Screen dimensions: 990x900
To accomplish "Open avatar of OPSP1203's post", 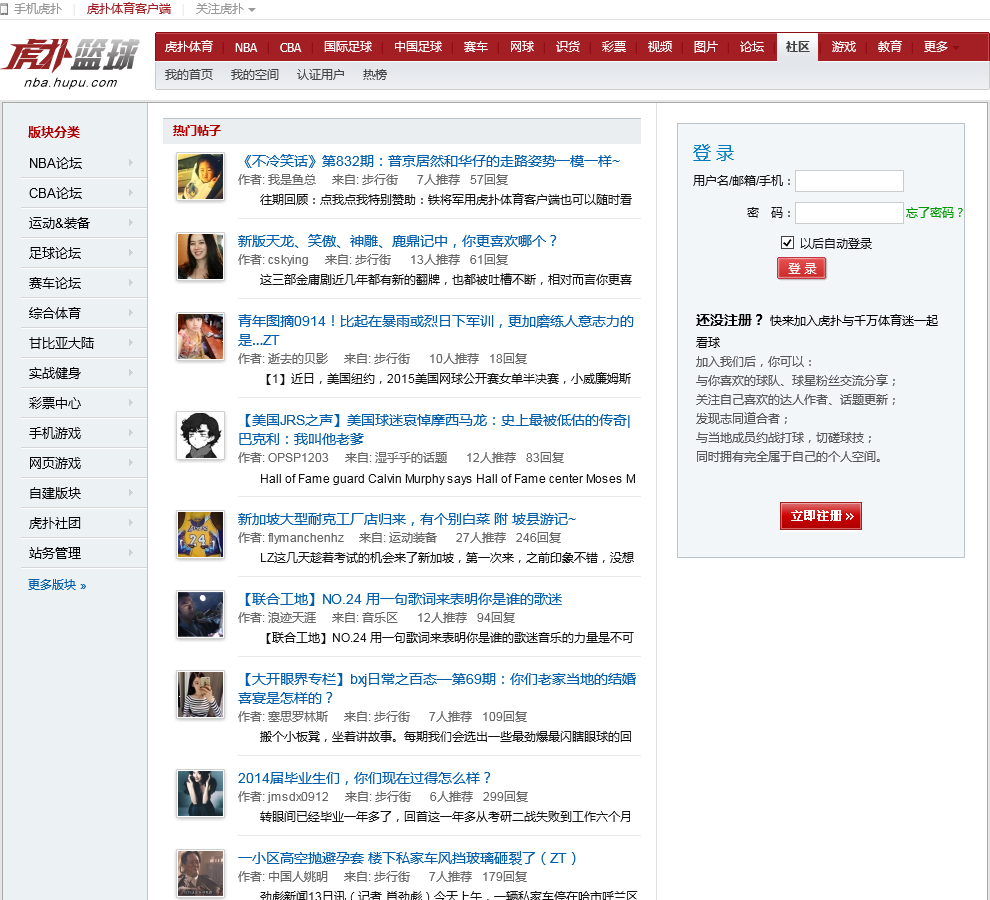I will tap(200, 436).
